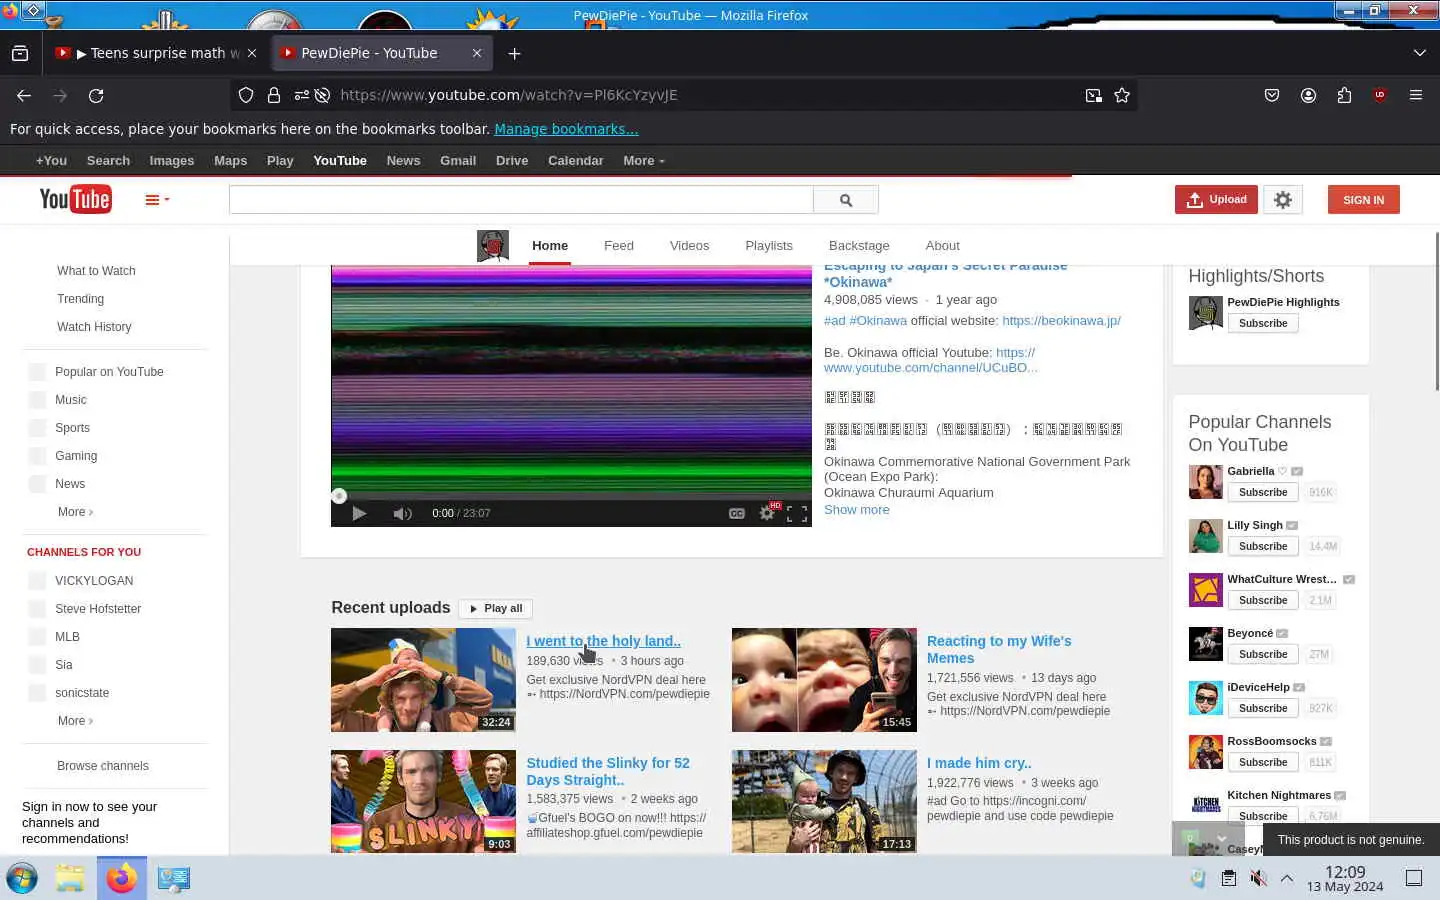Subscribe to PewDiePie Highlights

coord(1263,323)
